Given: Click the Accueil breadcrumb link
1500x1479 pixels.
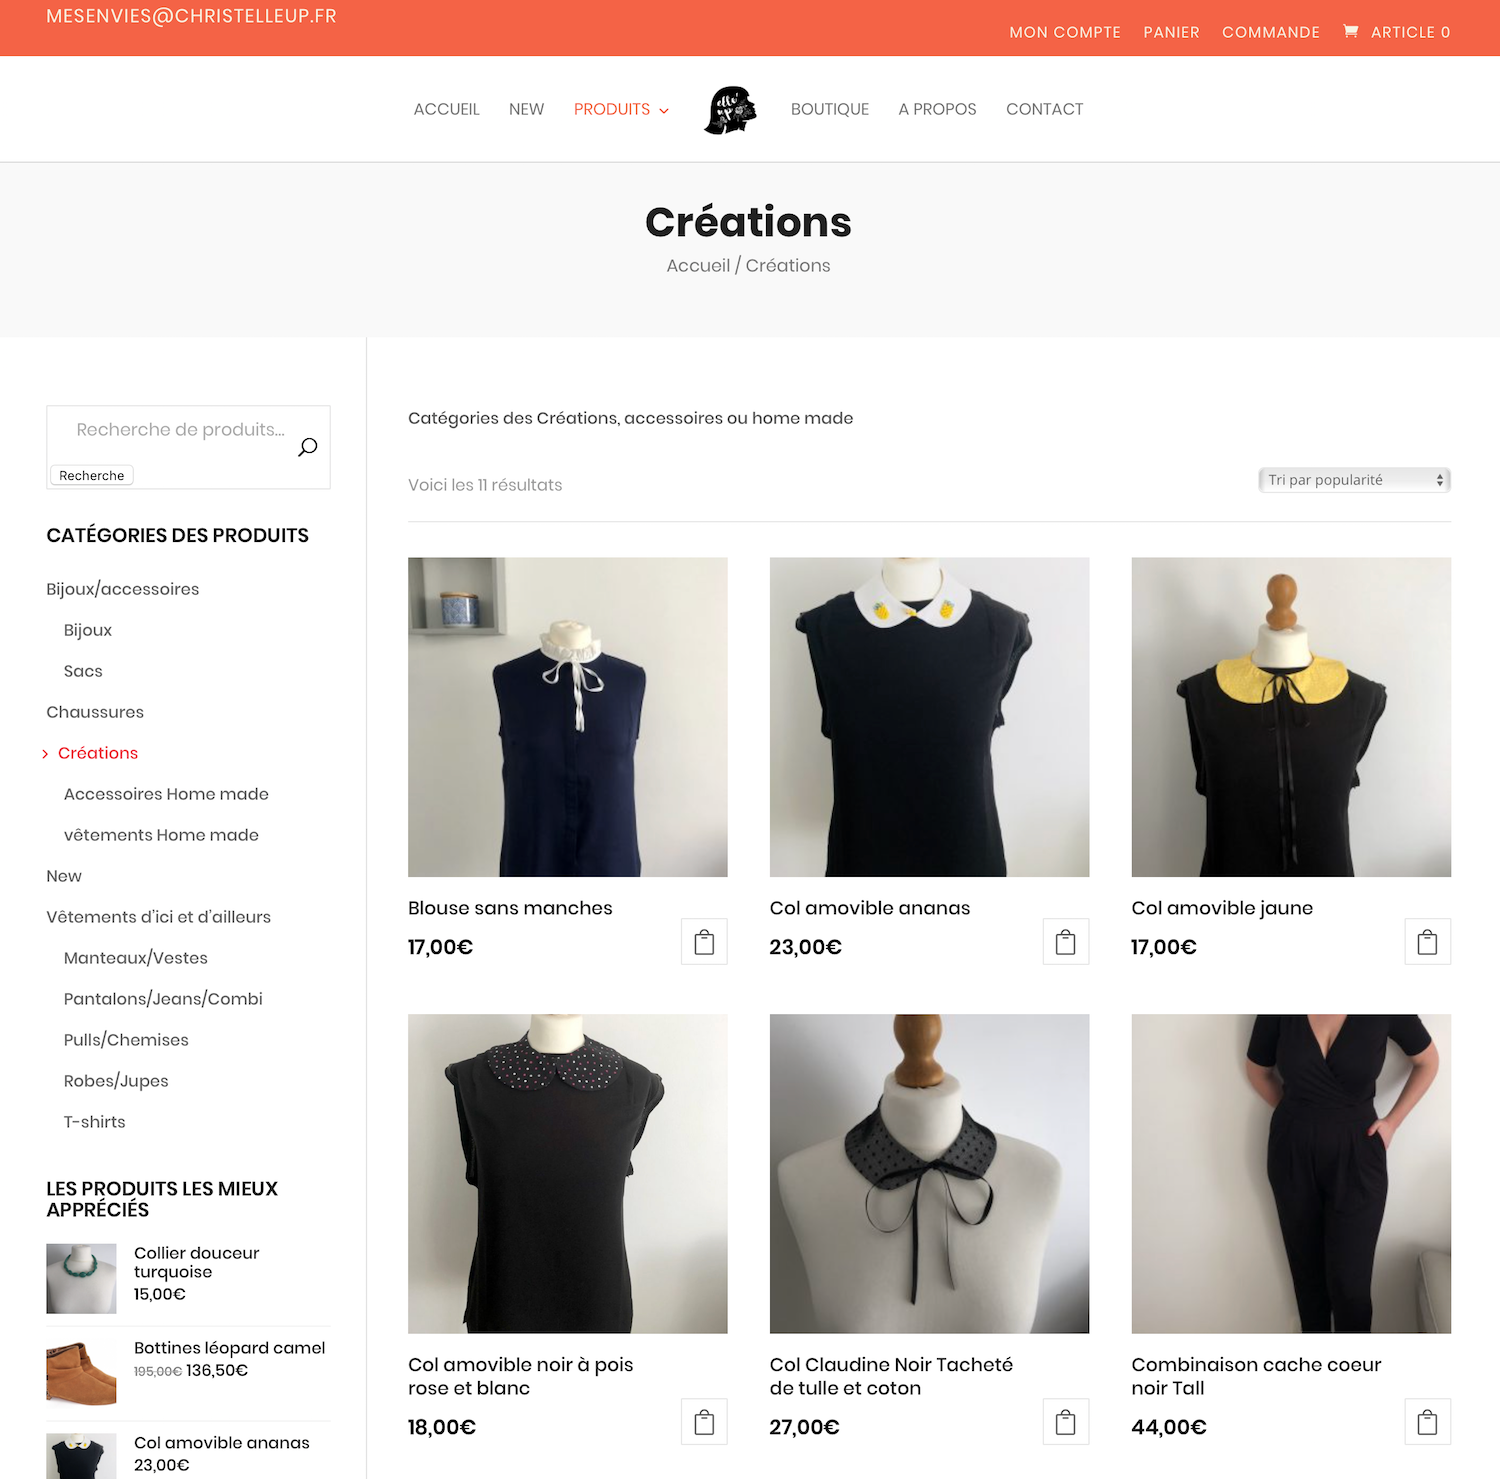Looking at the screenshot, I should 698,266.
